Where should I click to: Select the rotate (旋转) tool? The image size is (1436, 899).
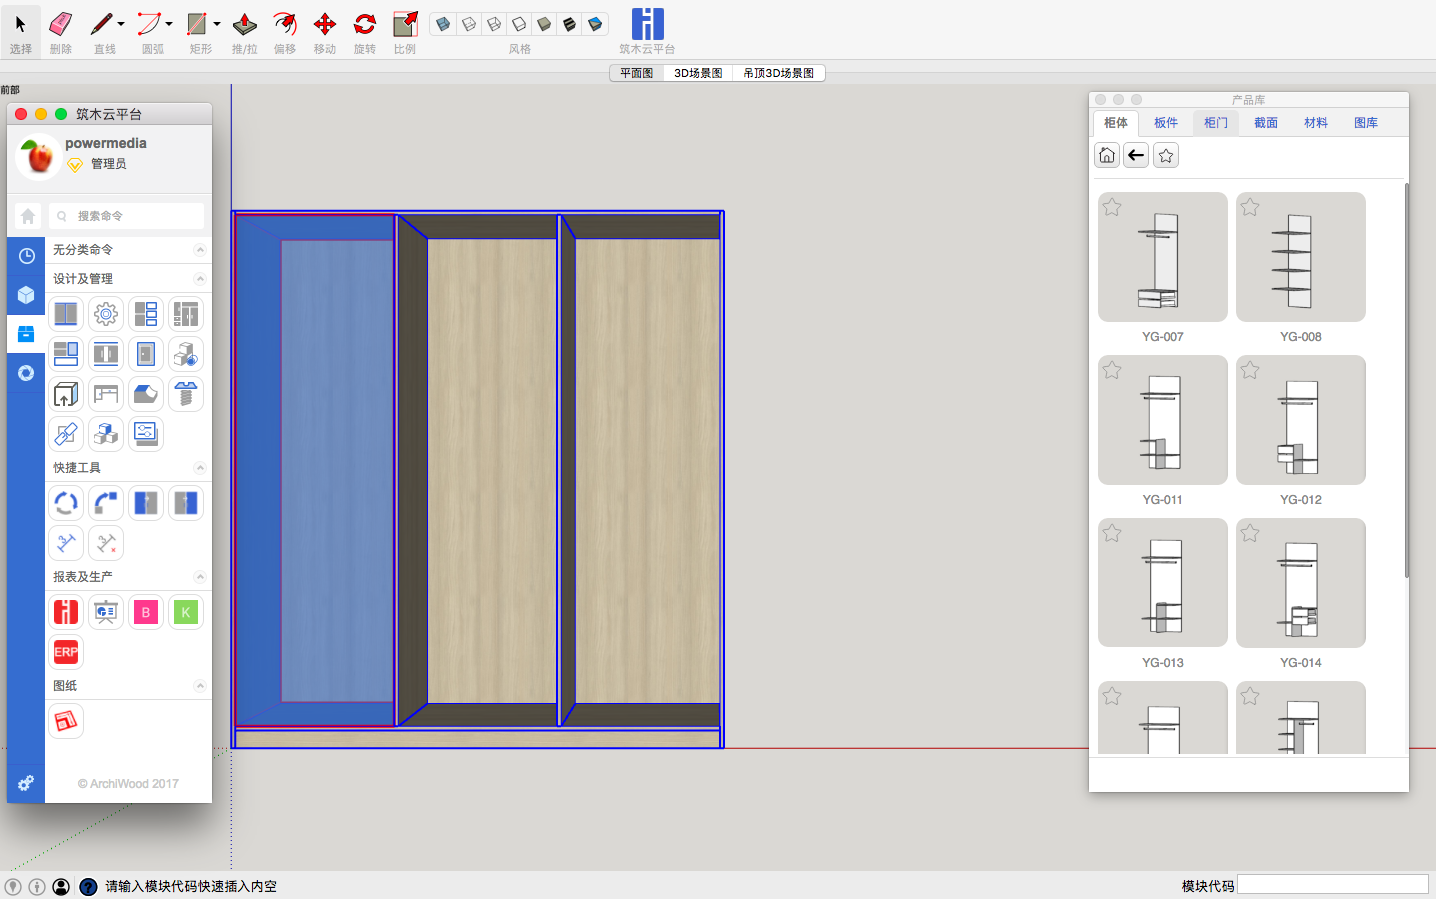[365, 24]
